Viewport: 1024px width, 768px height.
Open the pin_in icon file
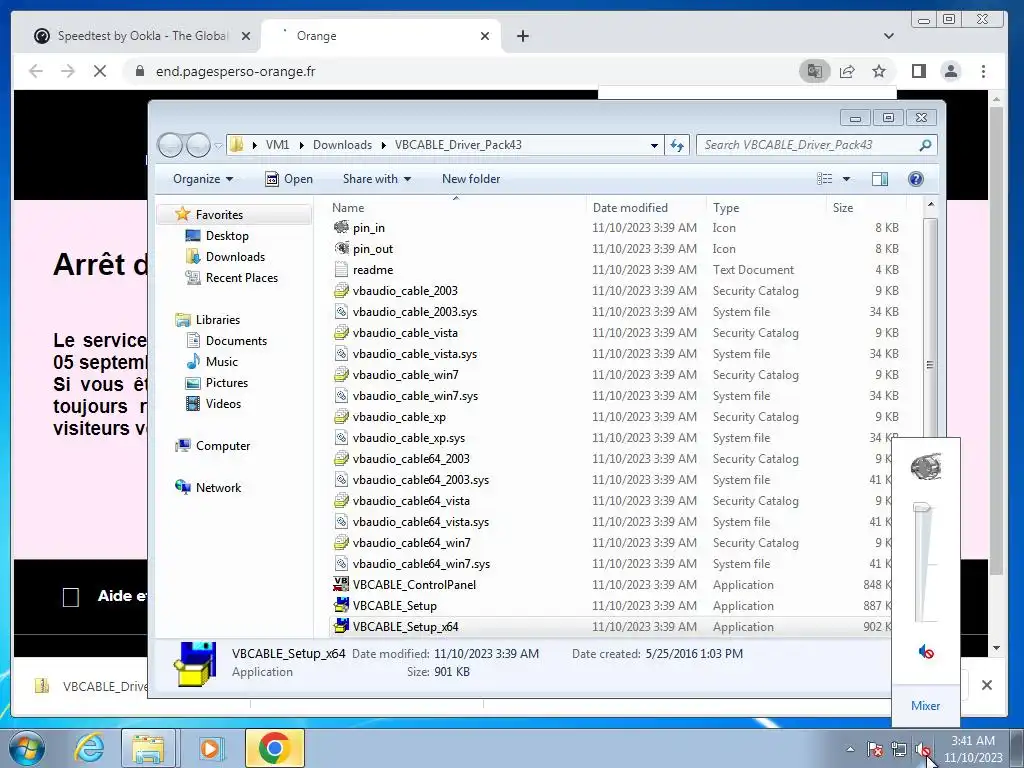click(x=341, y=227)
